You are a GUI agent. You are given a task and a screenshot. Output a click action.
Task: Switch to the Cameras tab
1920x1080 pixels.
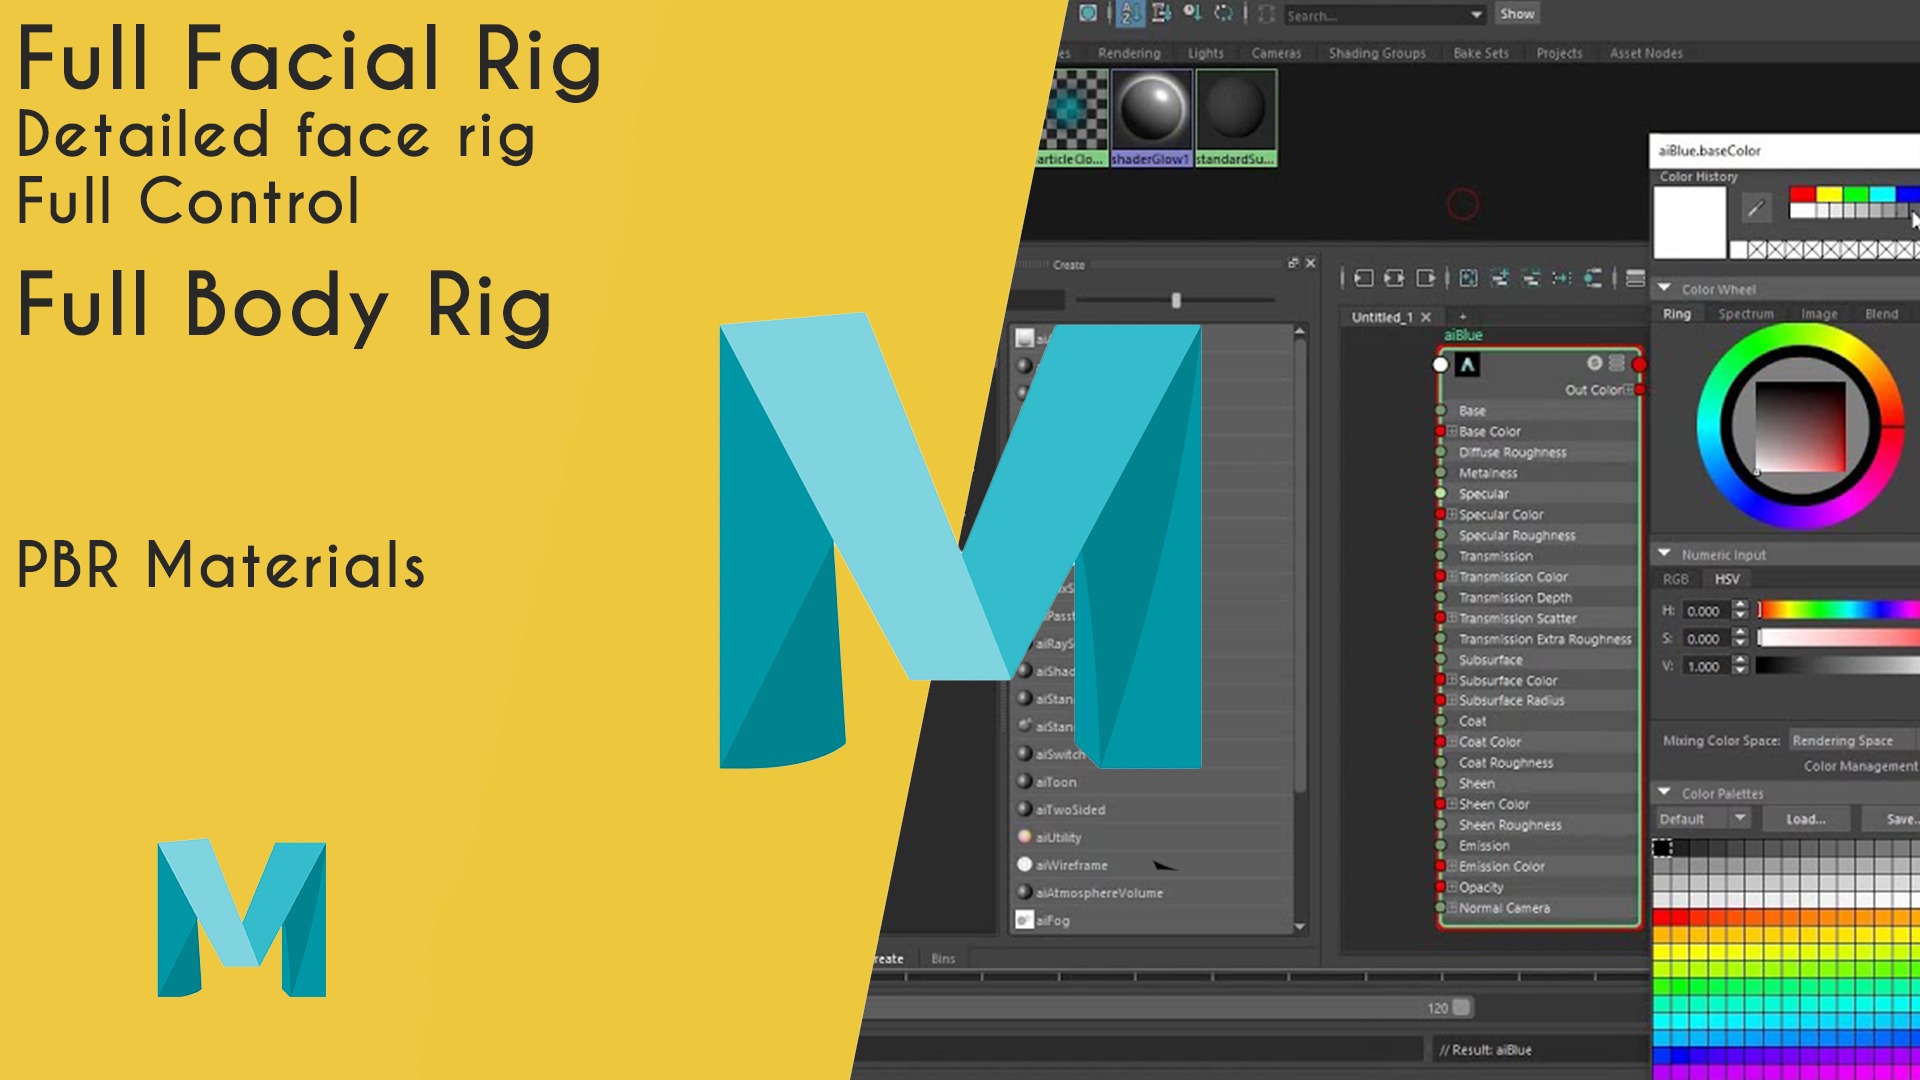(x=1276, y=53)
